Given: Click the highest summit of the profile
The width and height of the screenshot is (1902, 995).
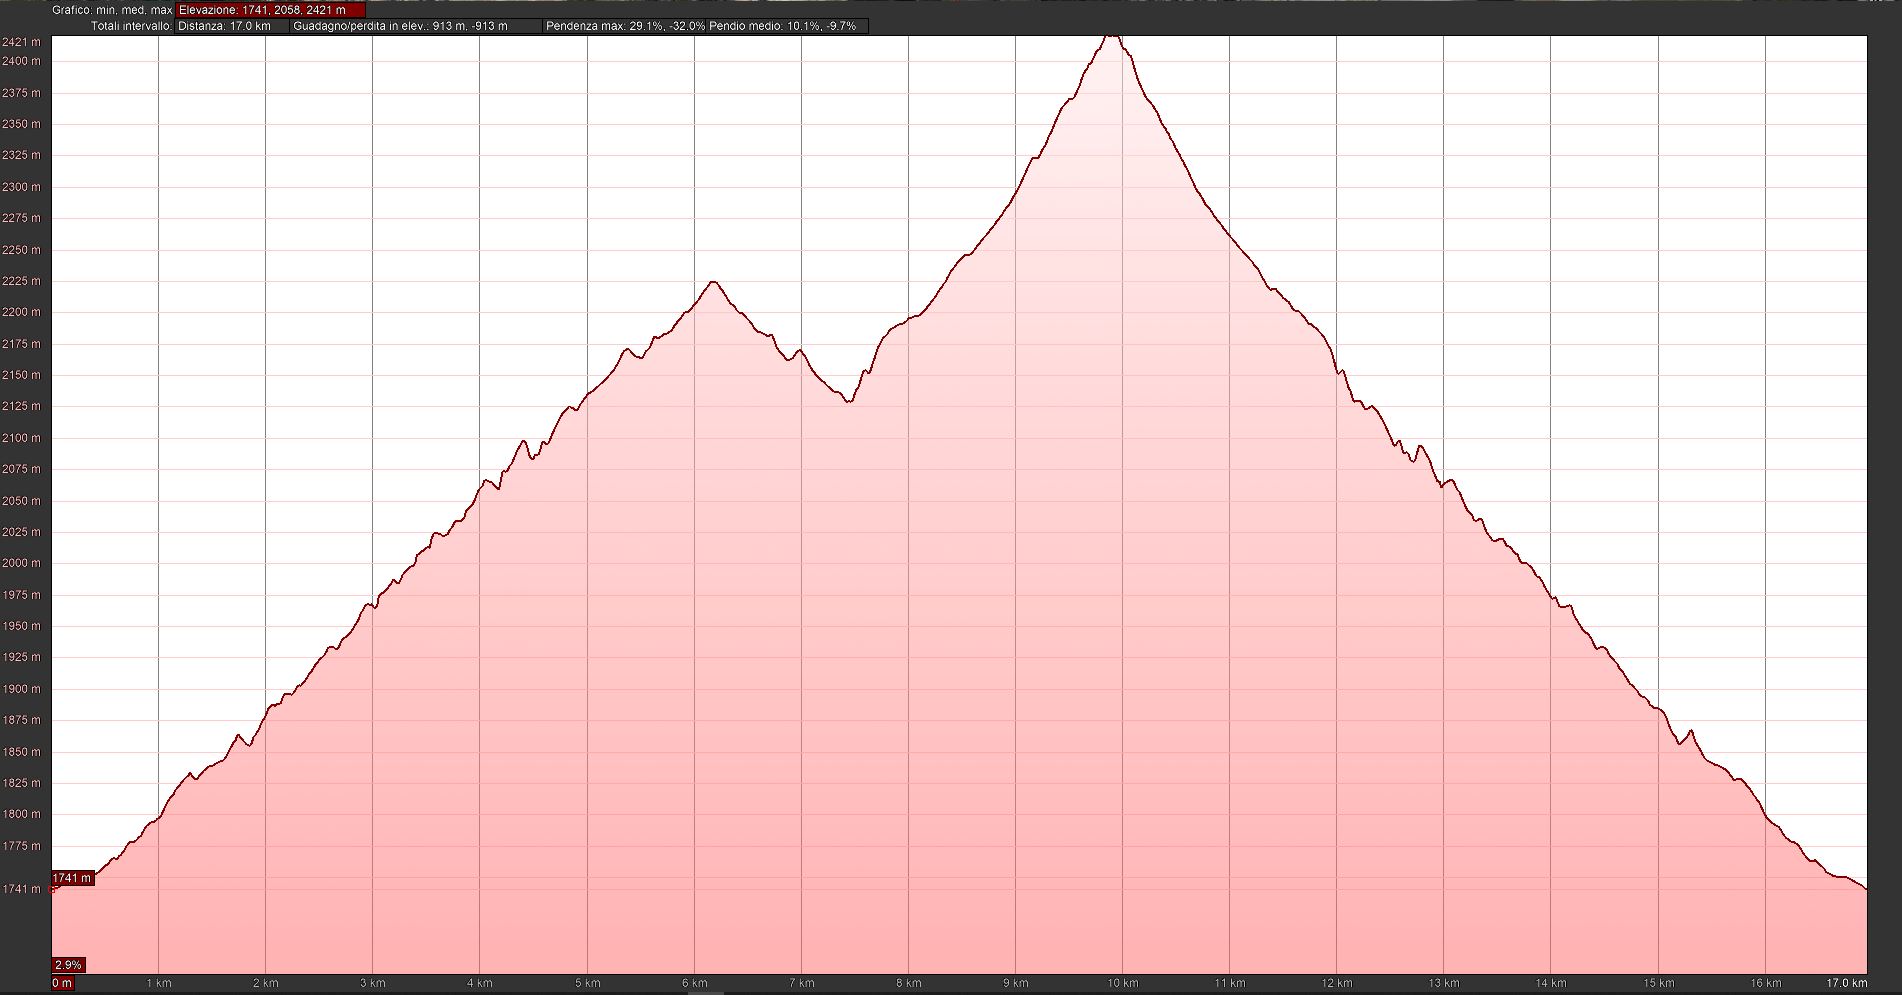Looking at the screenshot, I should tap(1111, 36).
